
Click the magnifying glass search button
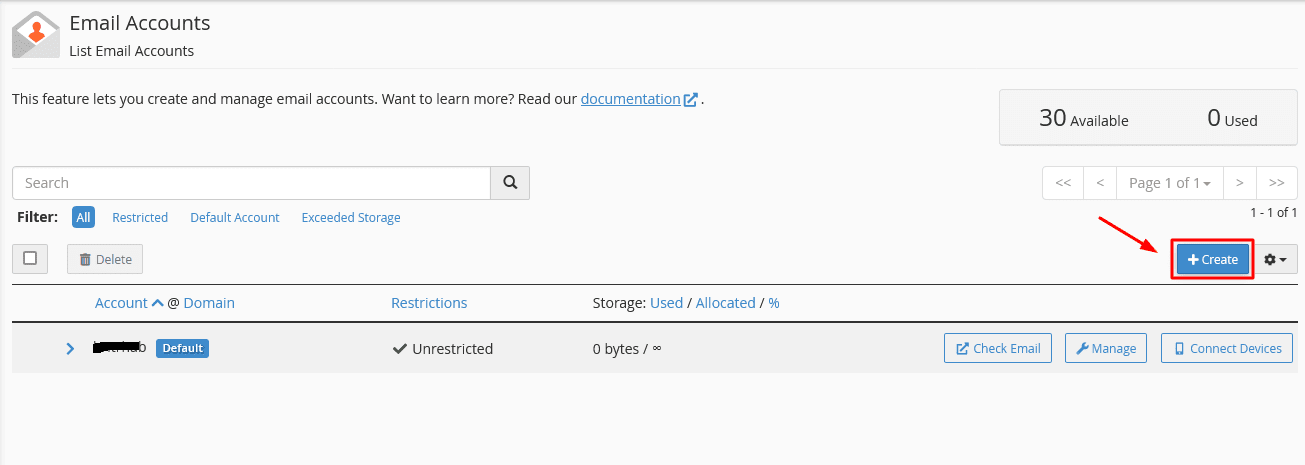pyautogui.click(x=510, y=183)
